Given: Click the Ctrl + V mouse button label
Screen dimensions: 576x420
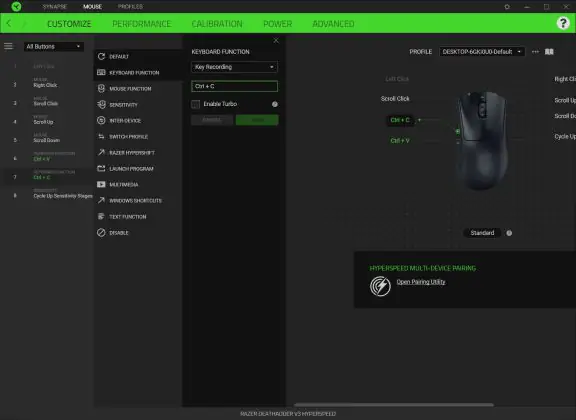Looking at the screenshot, I should (400, 141).
